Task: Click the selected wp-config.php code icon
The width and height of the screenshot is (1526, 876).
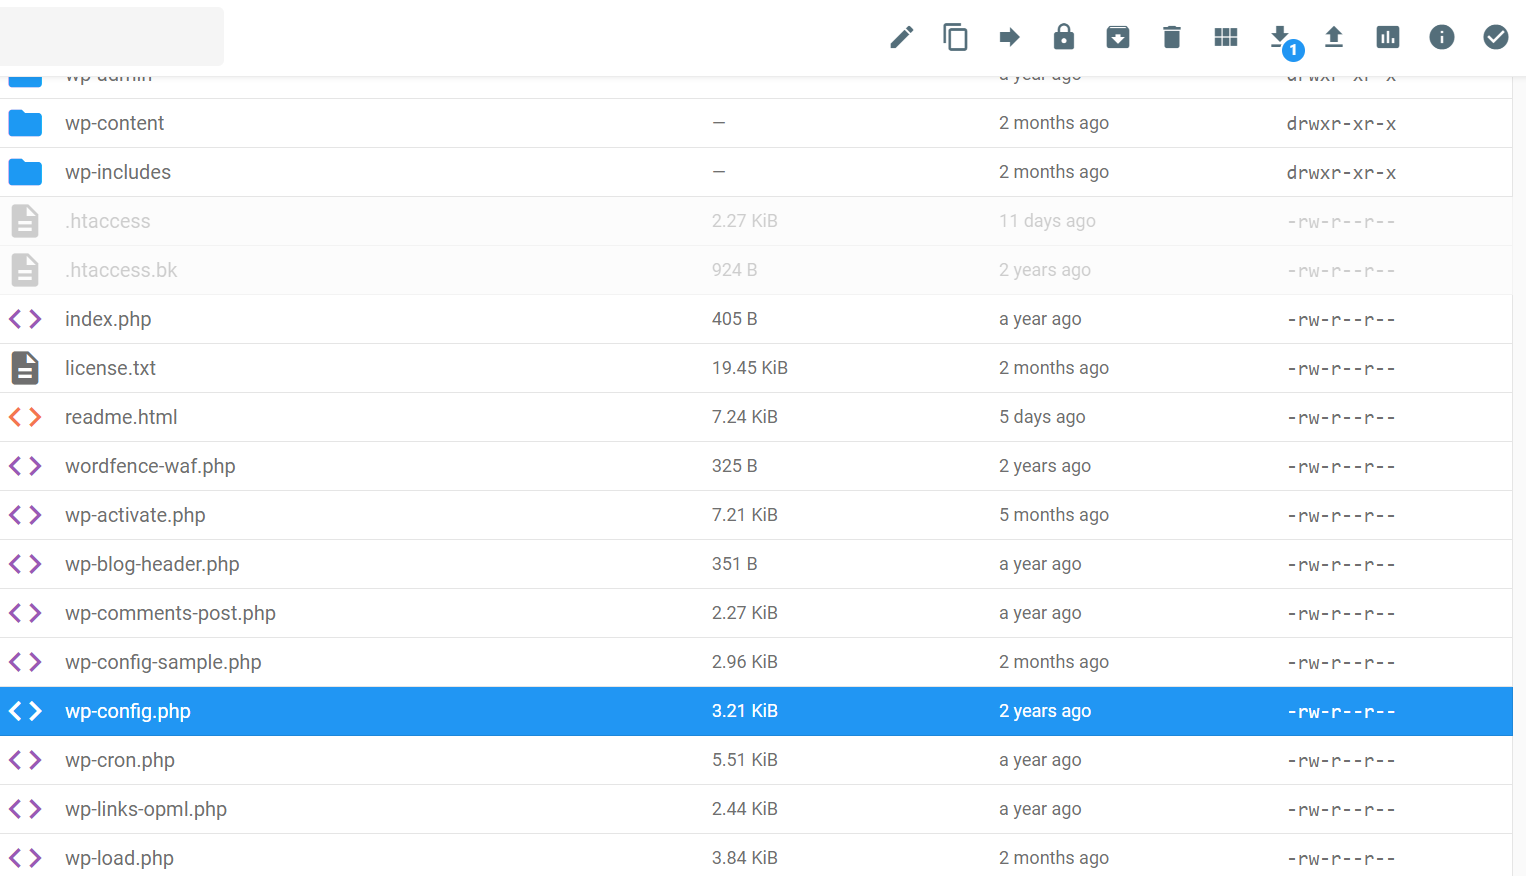Action: coord(25,711)
